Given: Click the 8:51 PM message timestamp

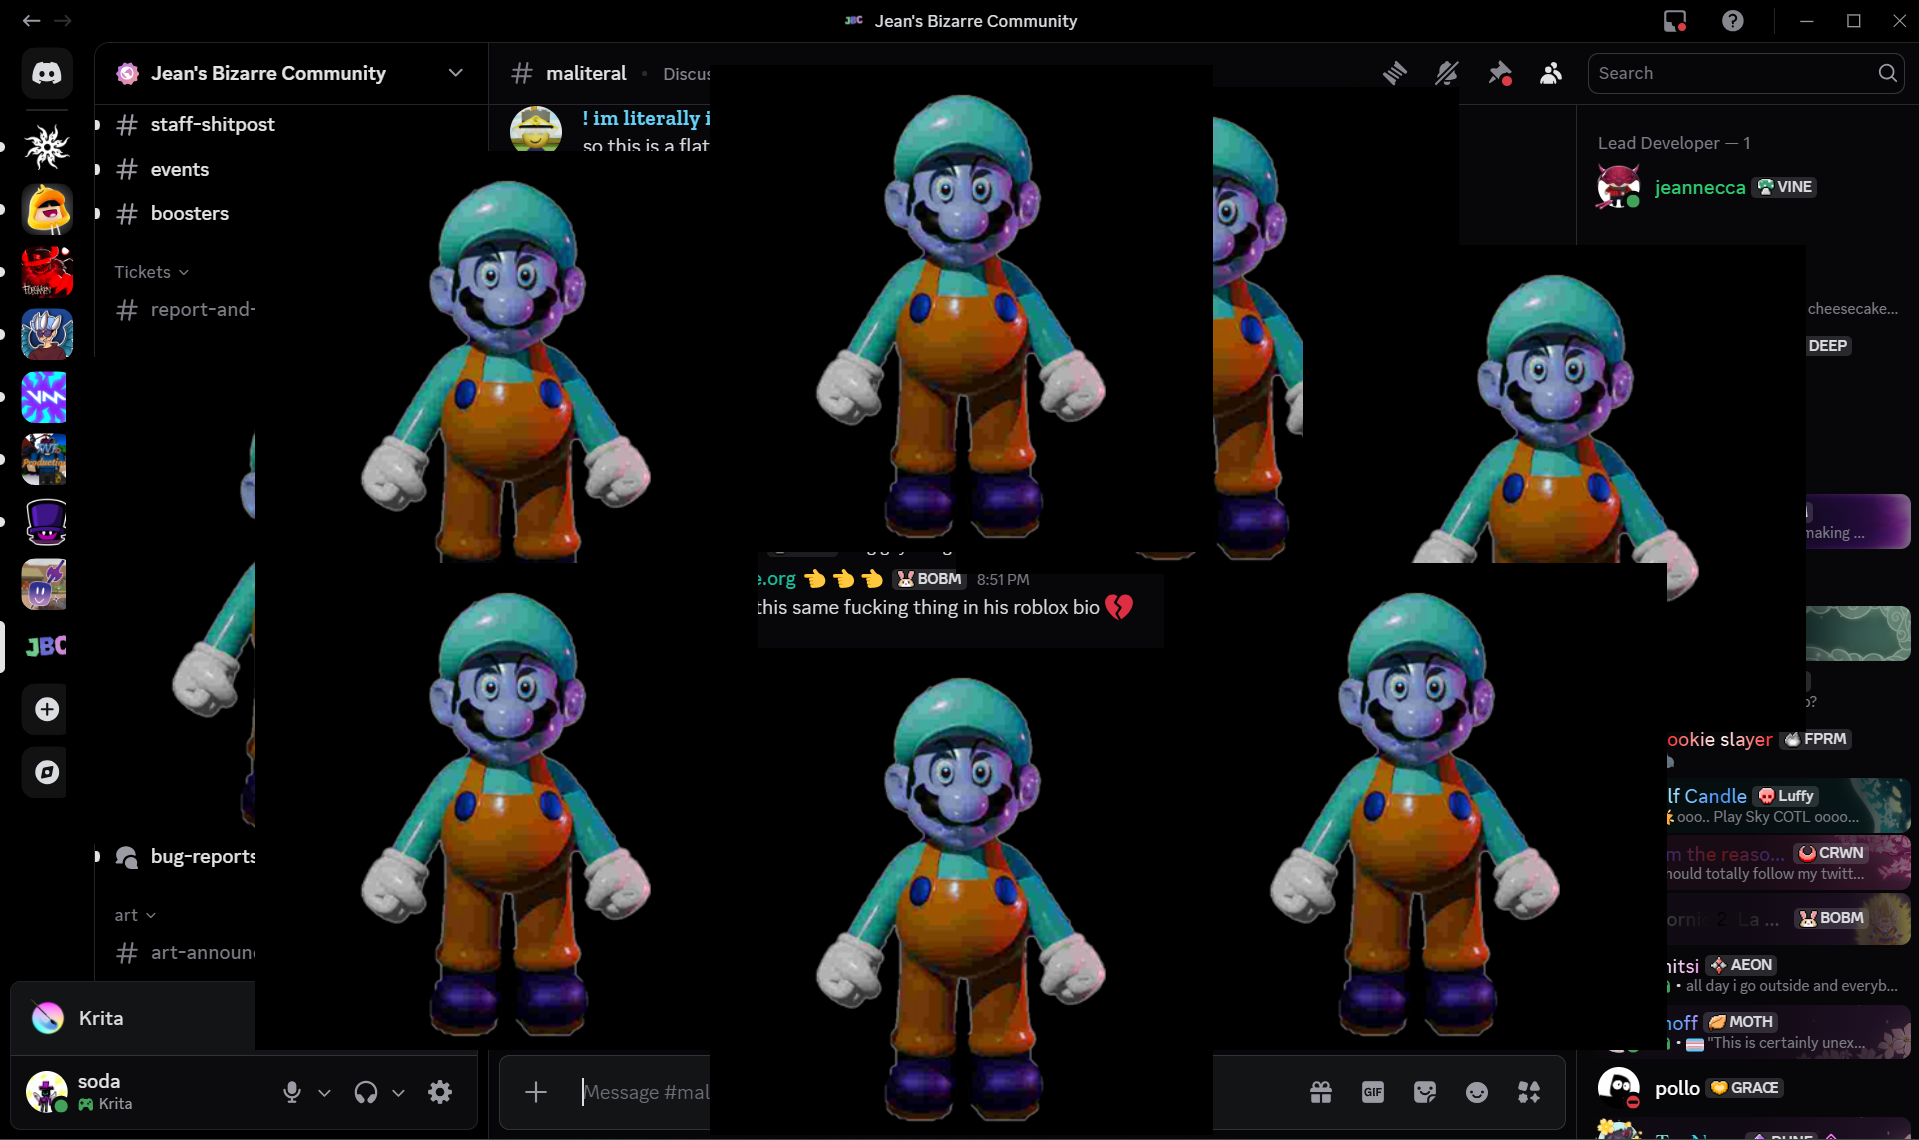Looking at the screenshot, I should click(1003, 580).
